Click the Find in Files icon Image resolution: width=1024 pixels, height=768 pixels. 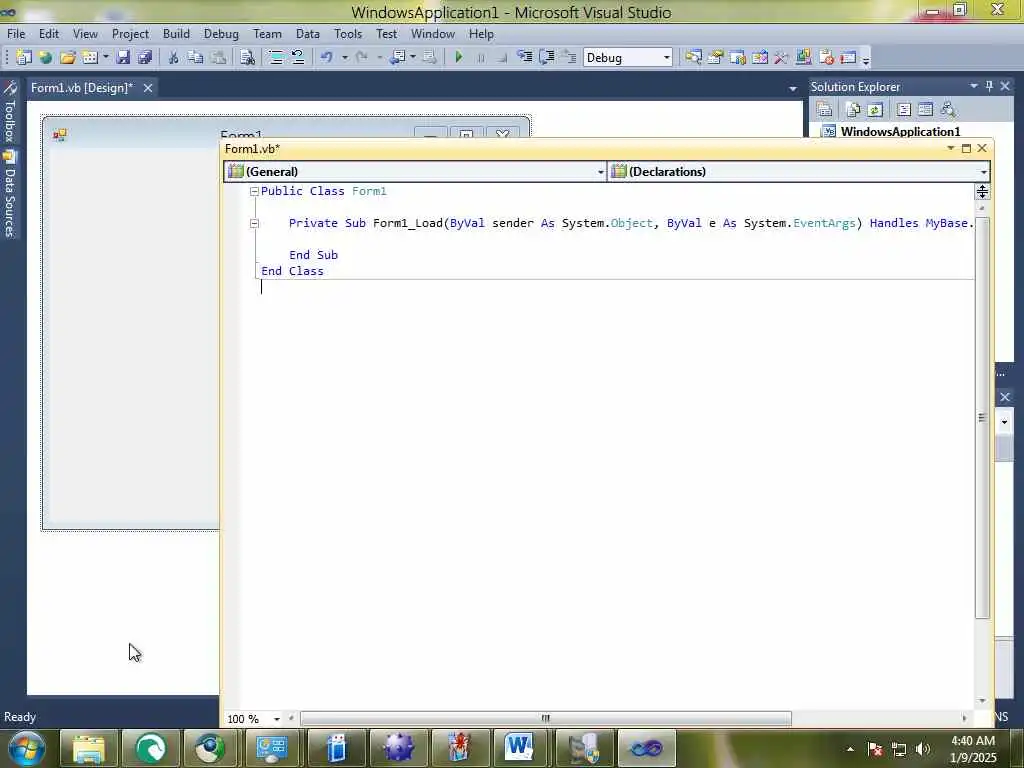[x=247, y=57]
